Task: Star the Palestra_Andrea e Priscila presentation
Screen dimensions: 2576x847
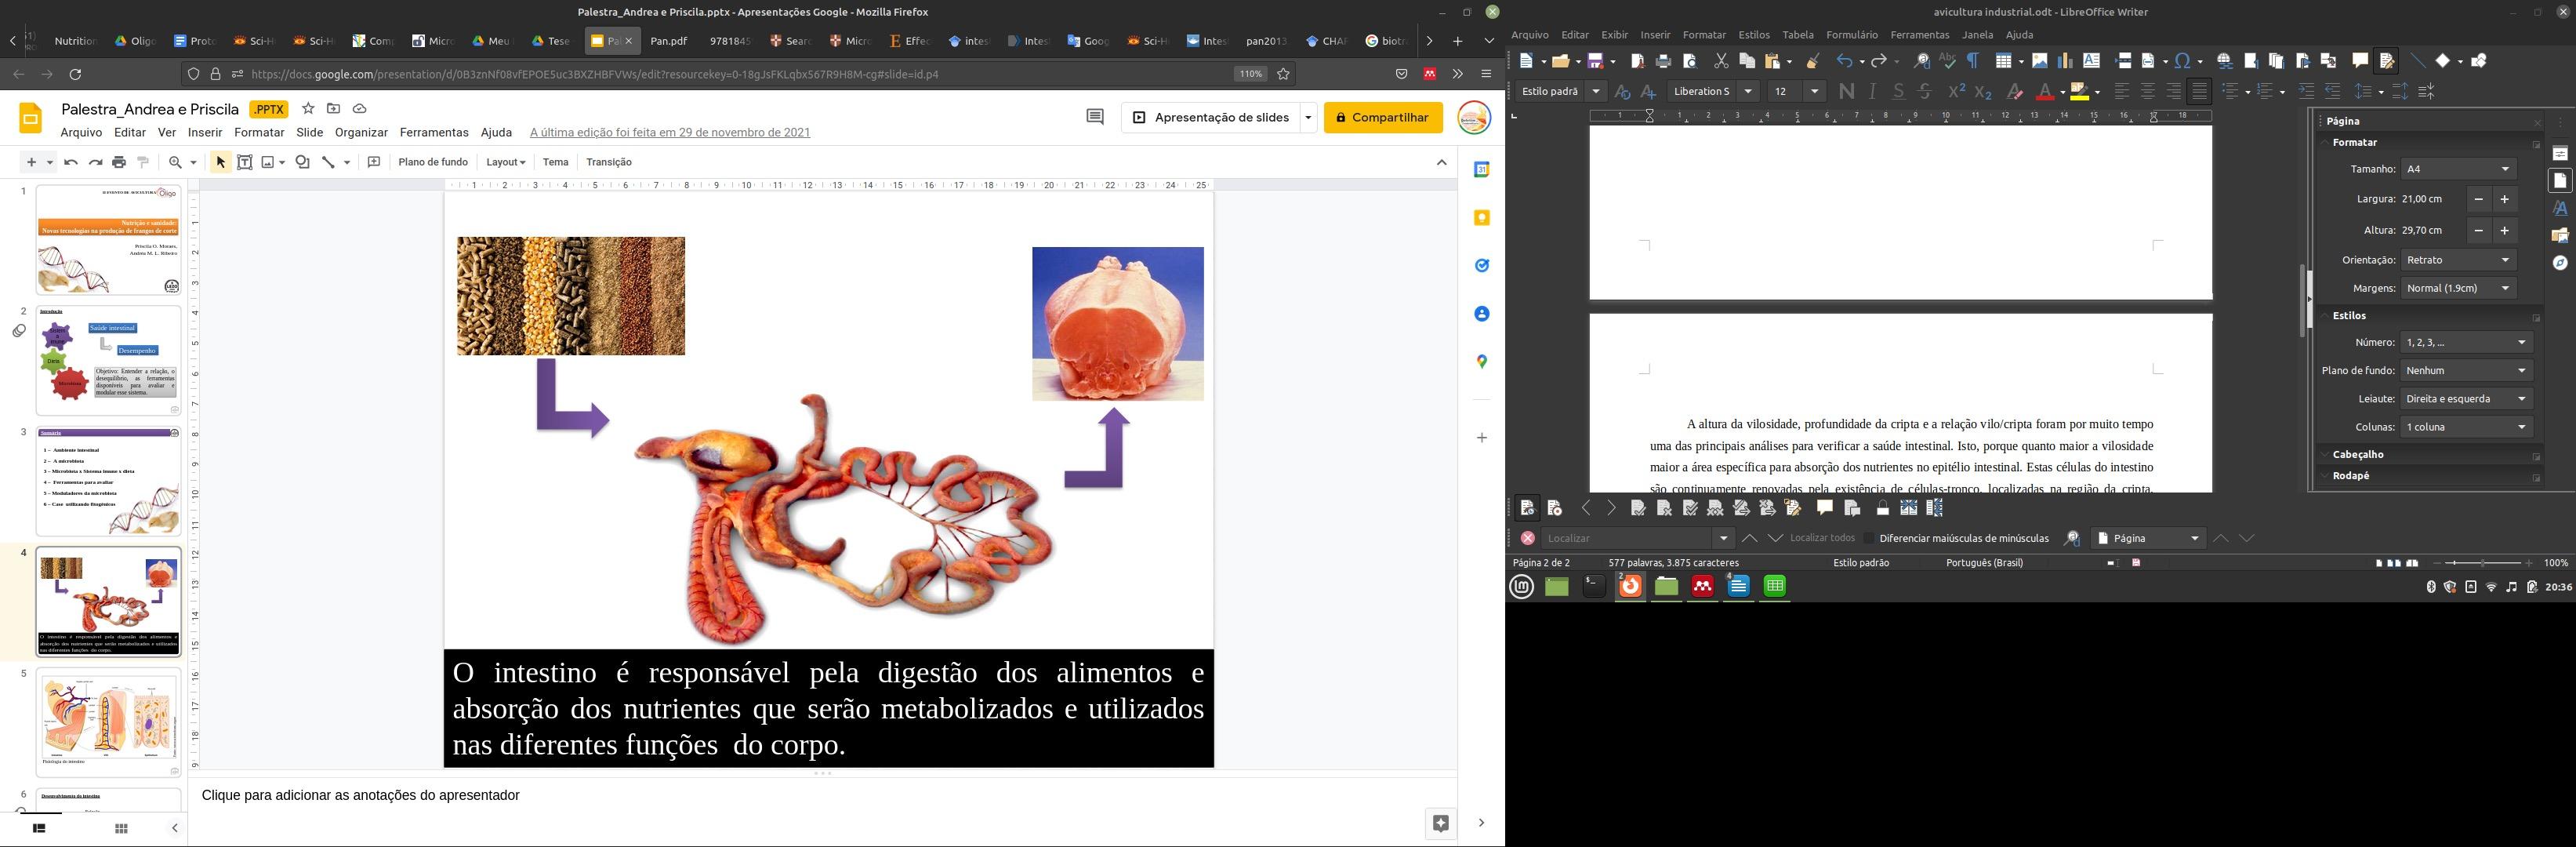Action: [308, 108]
